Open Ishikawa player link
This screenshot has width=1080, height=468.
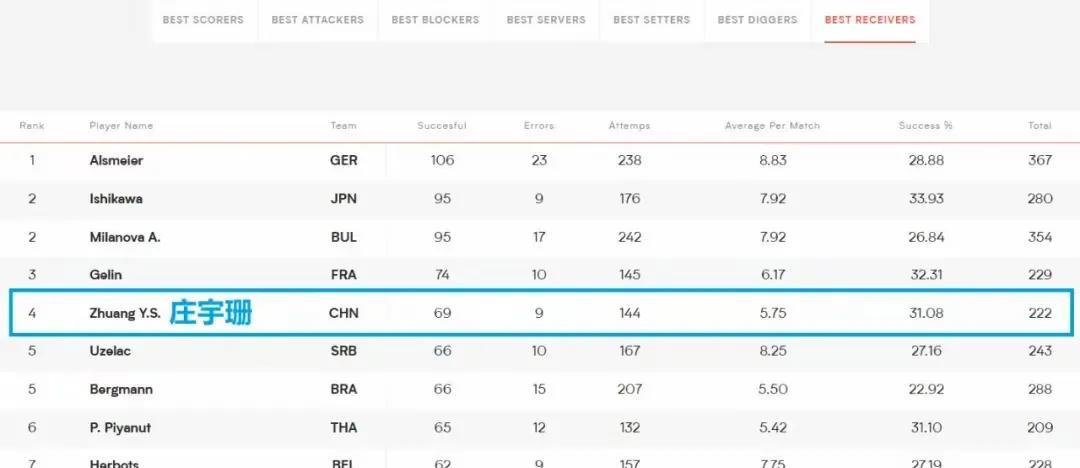[x=116, y=199]
